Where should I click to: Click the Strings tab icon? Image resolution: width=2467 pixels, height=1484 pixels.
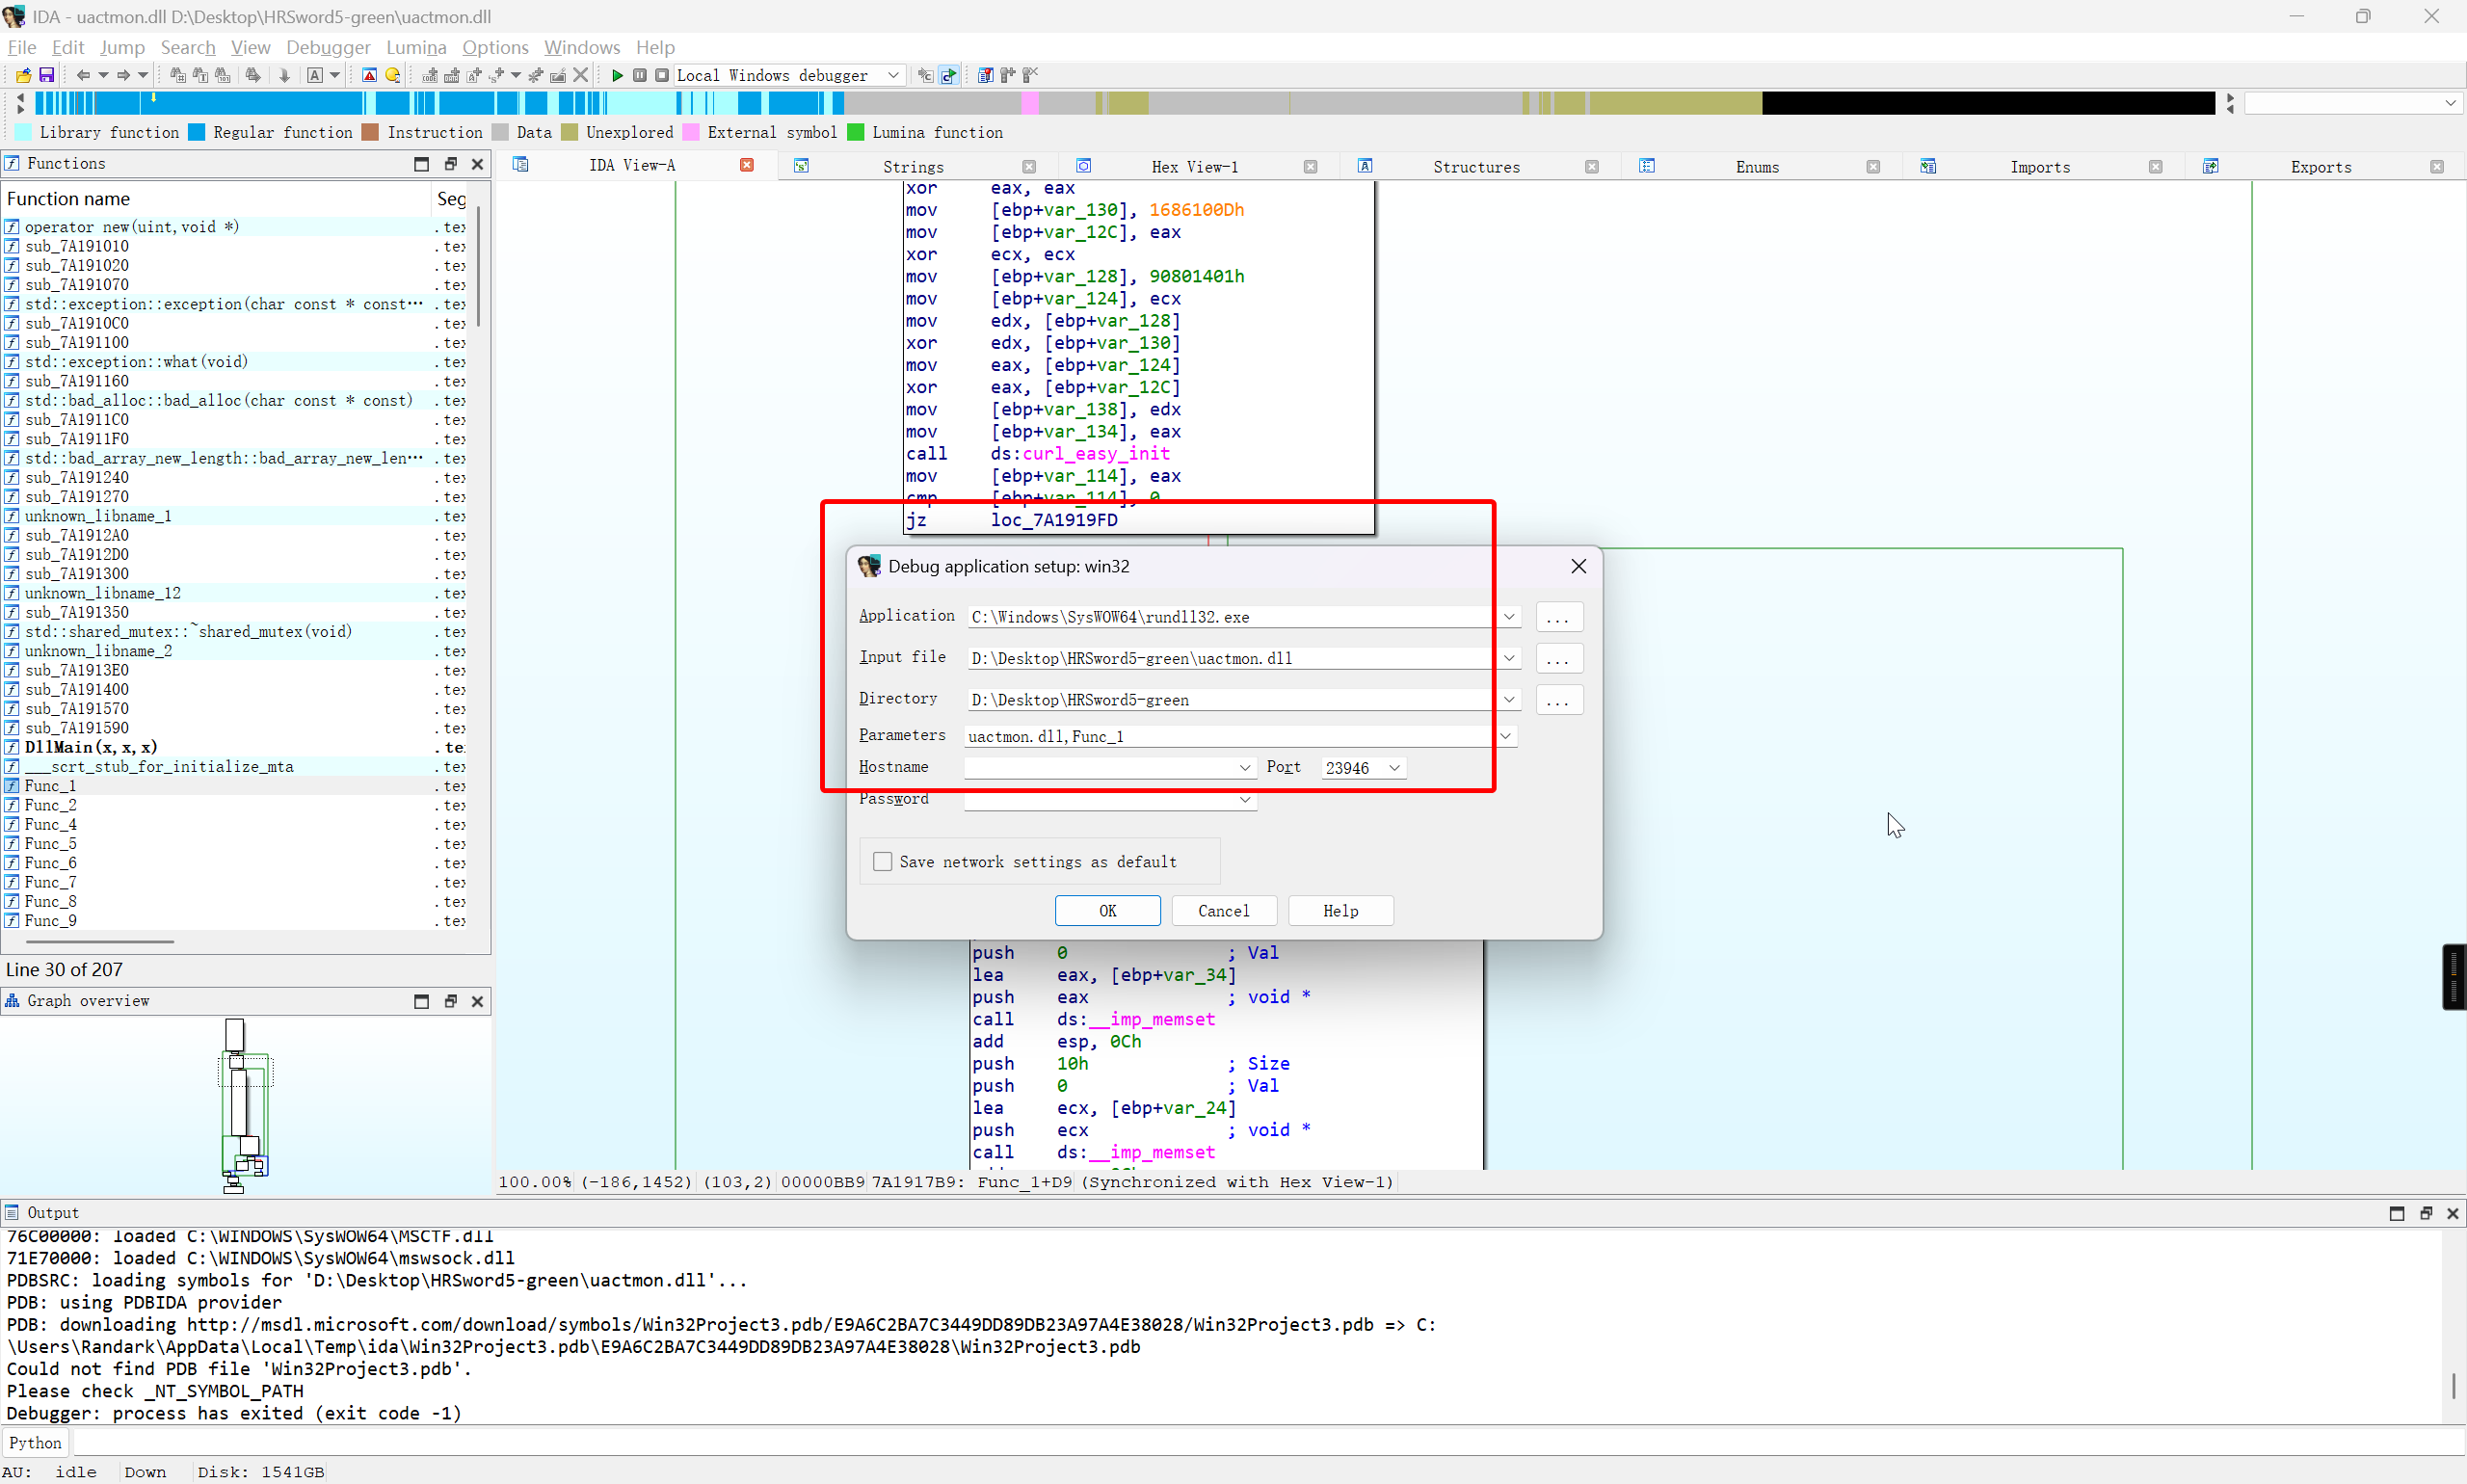tap(801, 166)
